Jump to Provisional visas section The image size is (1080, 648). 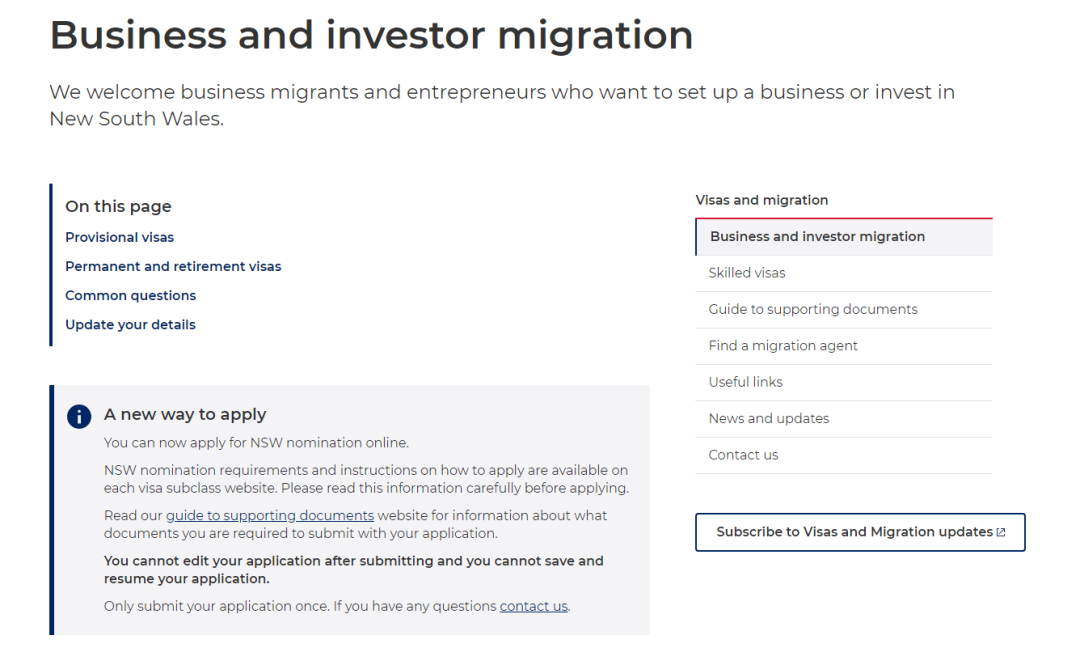point(119,237)
